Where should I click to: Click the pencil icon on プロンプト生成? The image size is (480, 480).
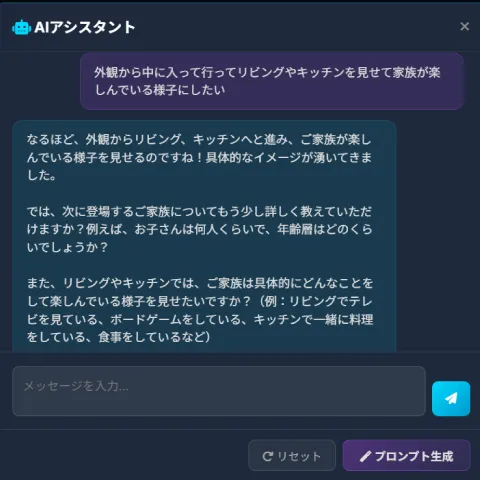[365, 456]
